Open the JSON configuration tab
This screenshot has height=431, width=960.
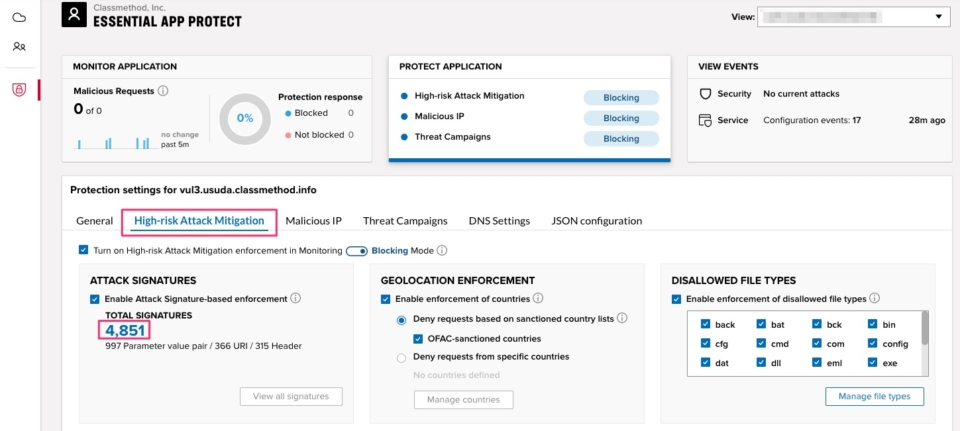596,221
